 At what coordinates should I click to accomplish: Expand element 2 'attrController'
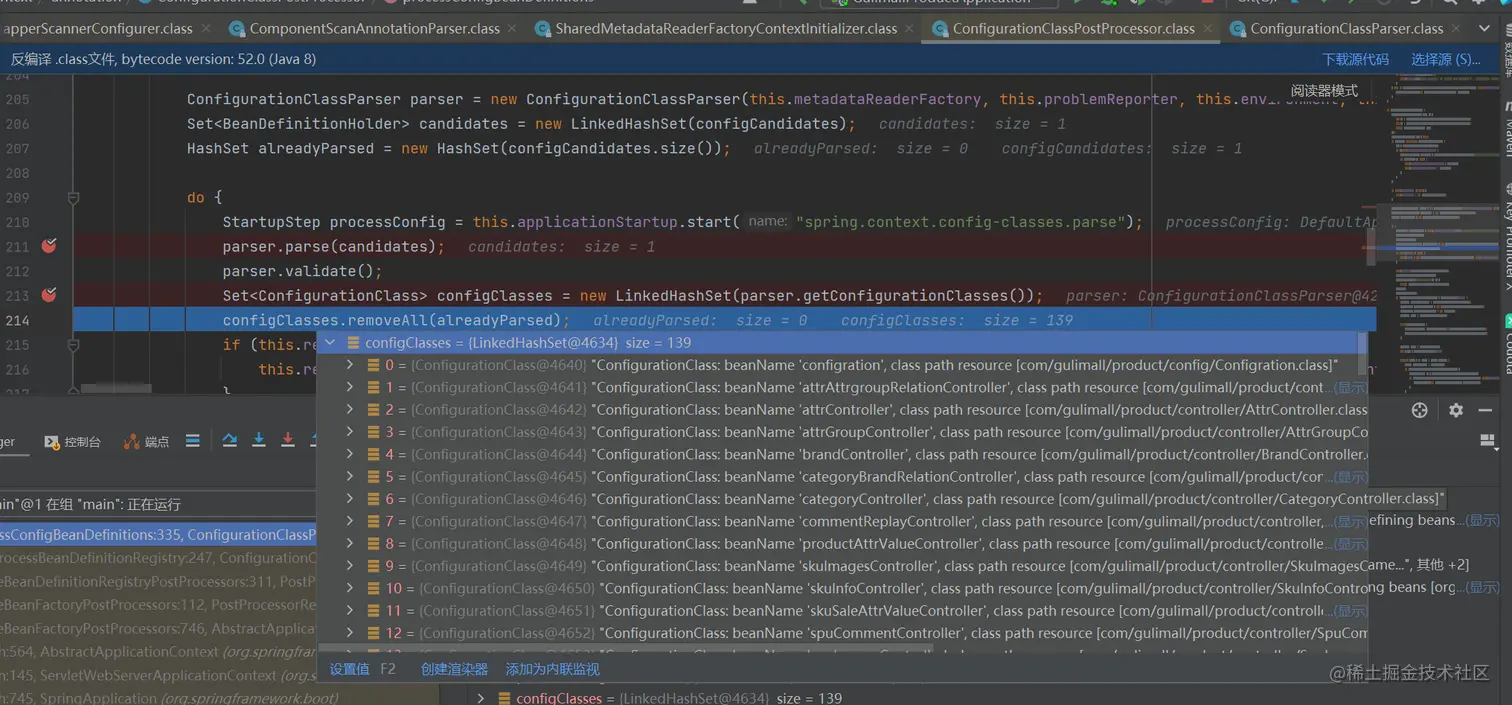point(349,409)
